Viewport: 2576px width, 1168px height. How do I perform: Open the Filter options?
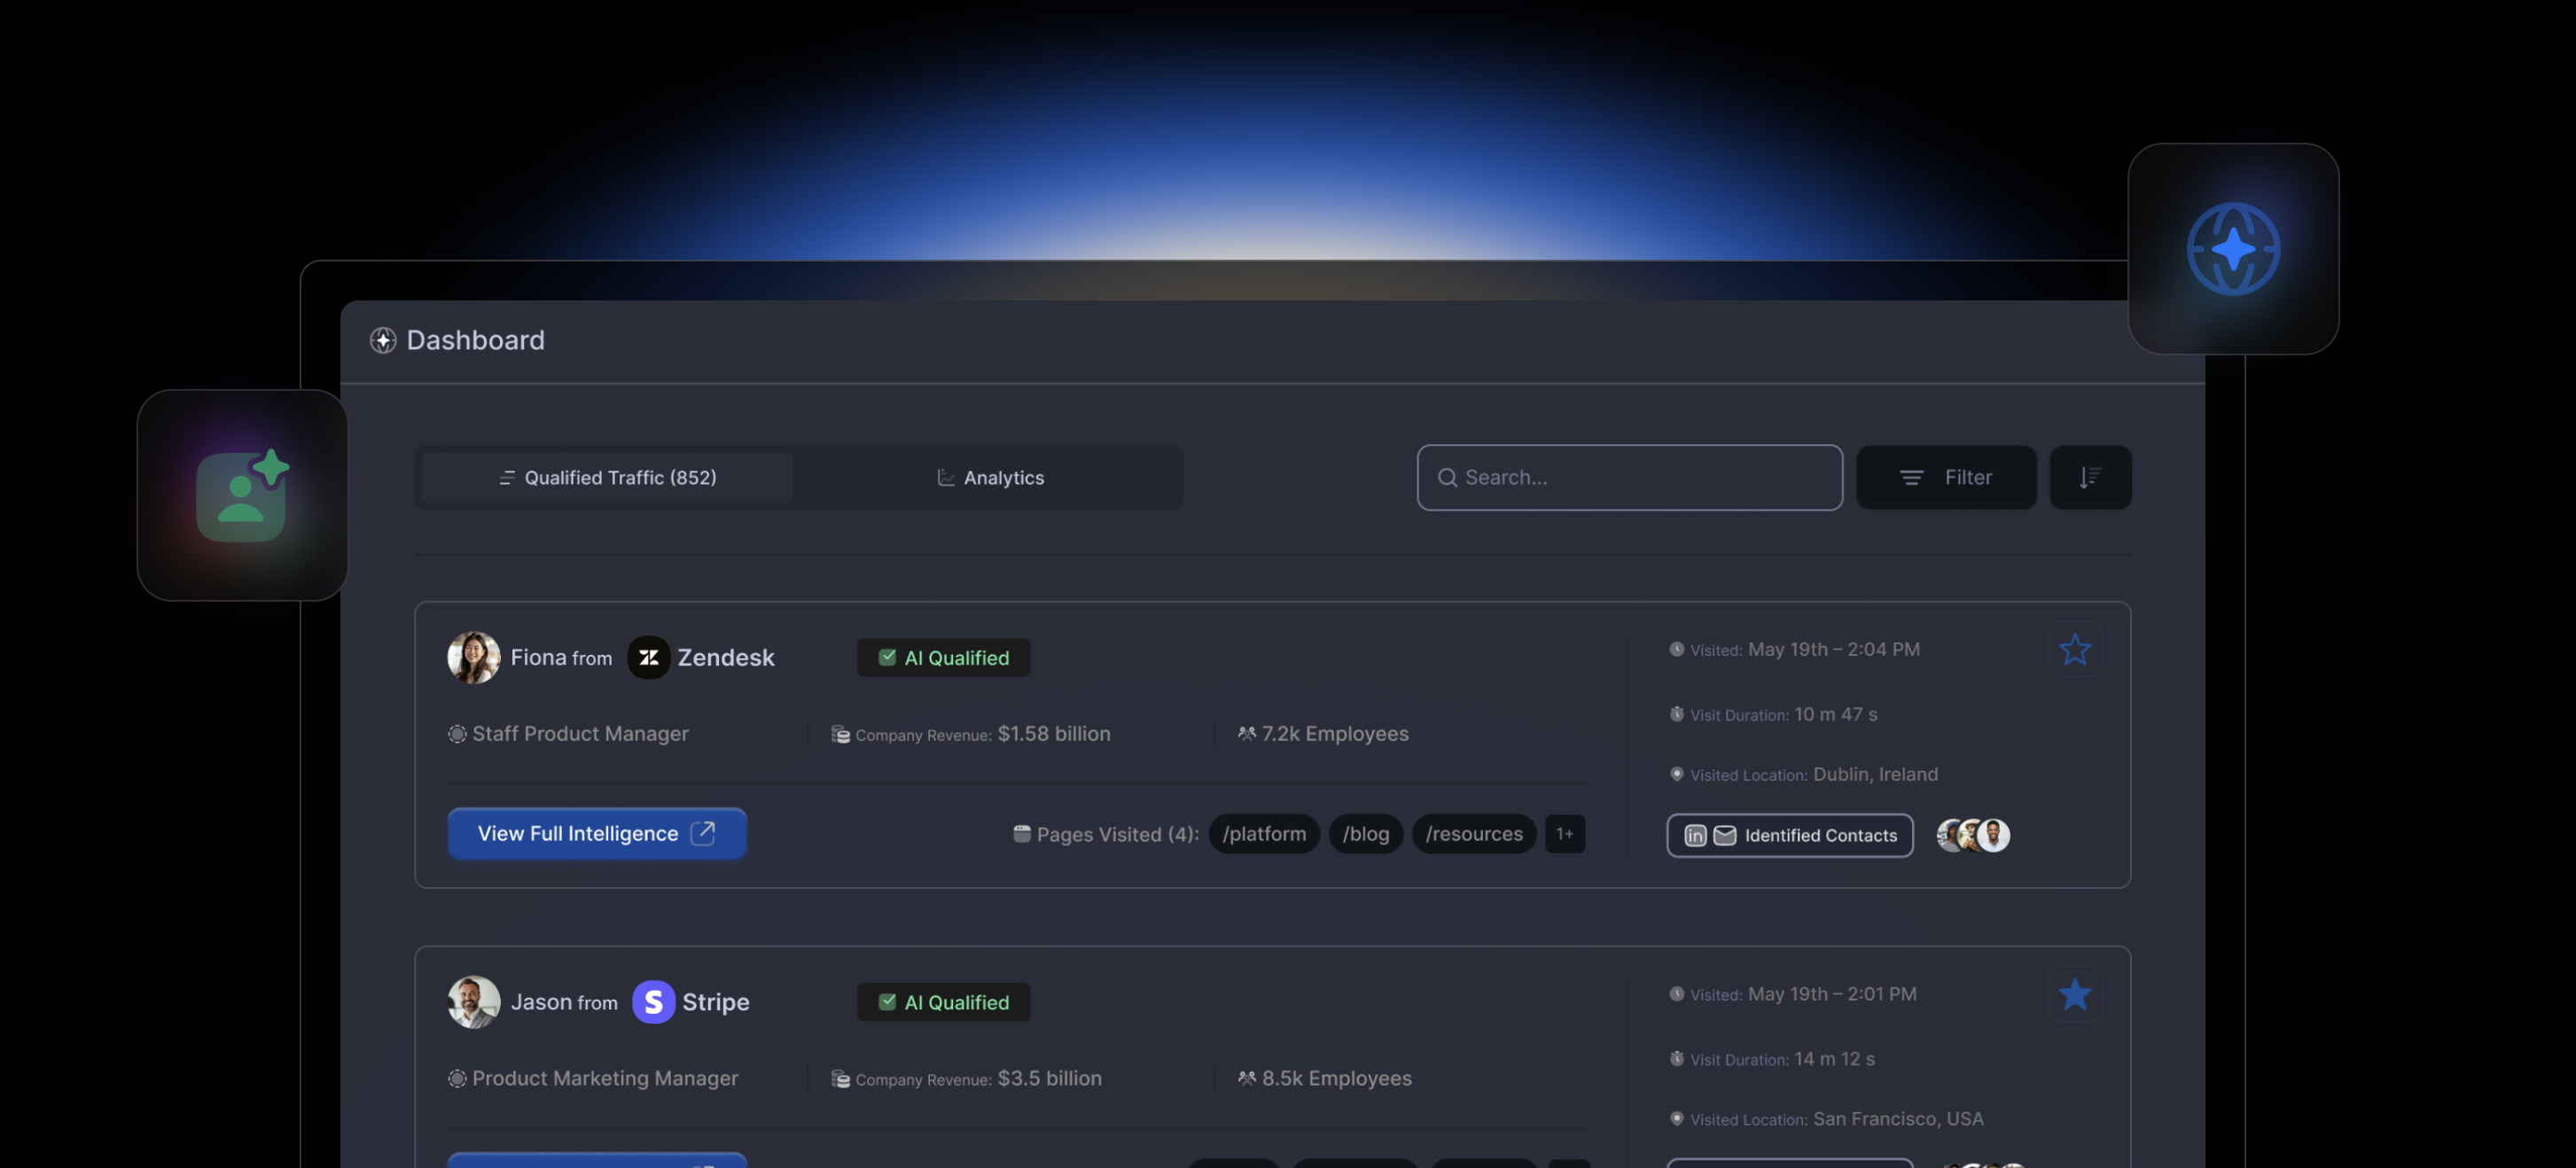(1946, 477)
